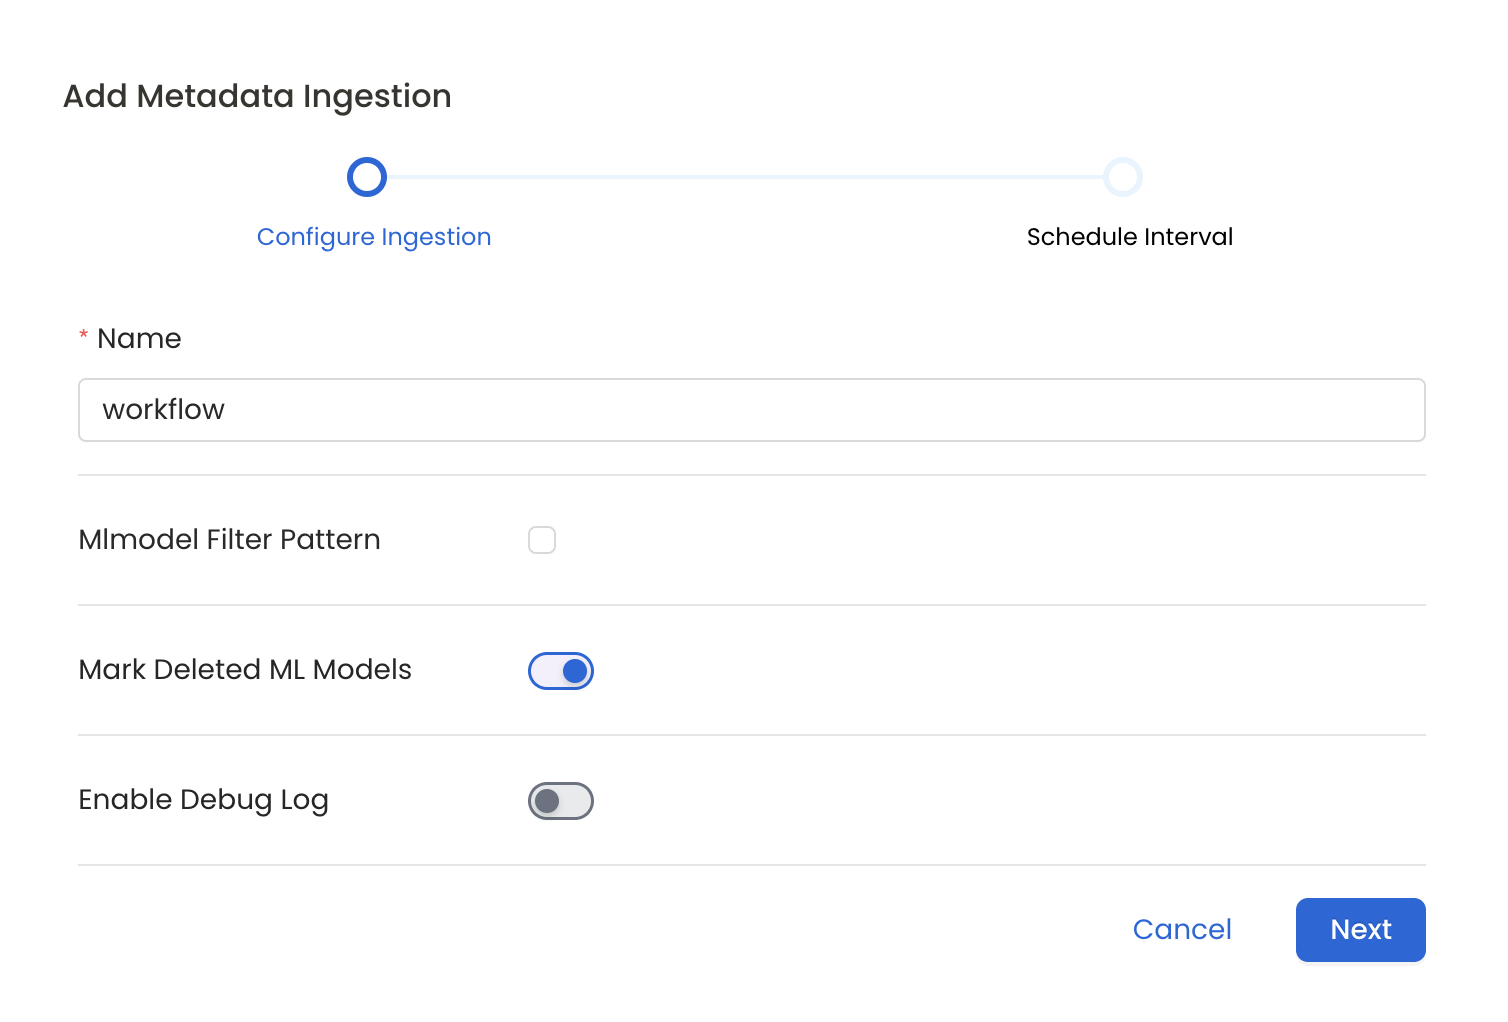Select the Schedule Interval step circle

(1123, 176)
